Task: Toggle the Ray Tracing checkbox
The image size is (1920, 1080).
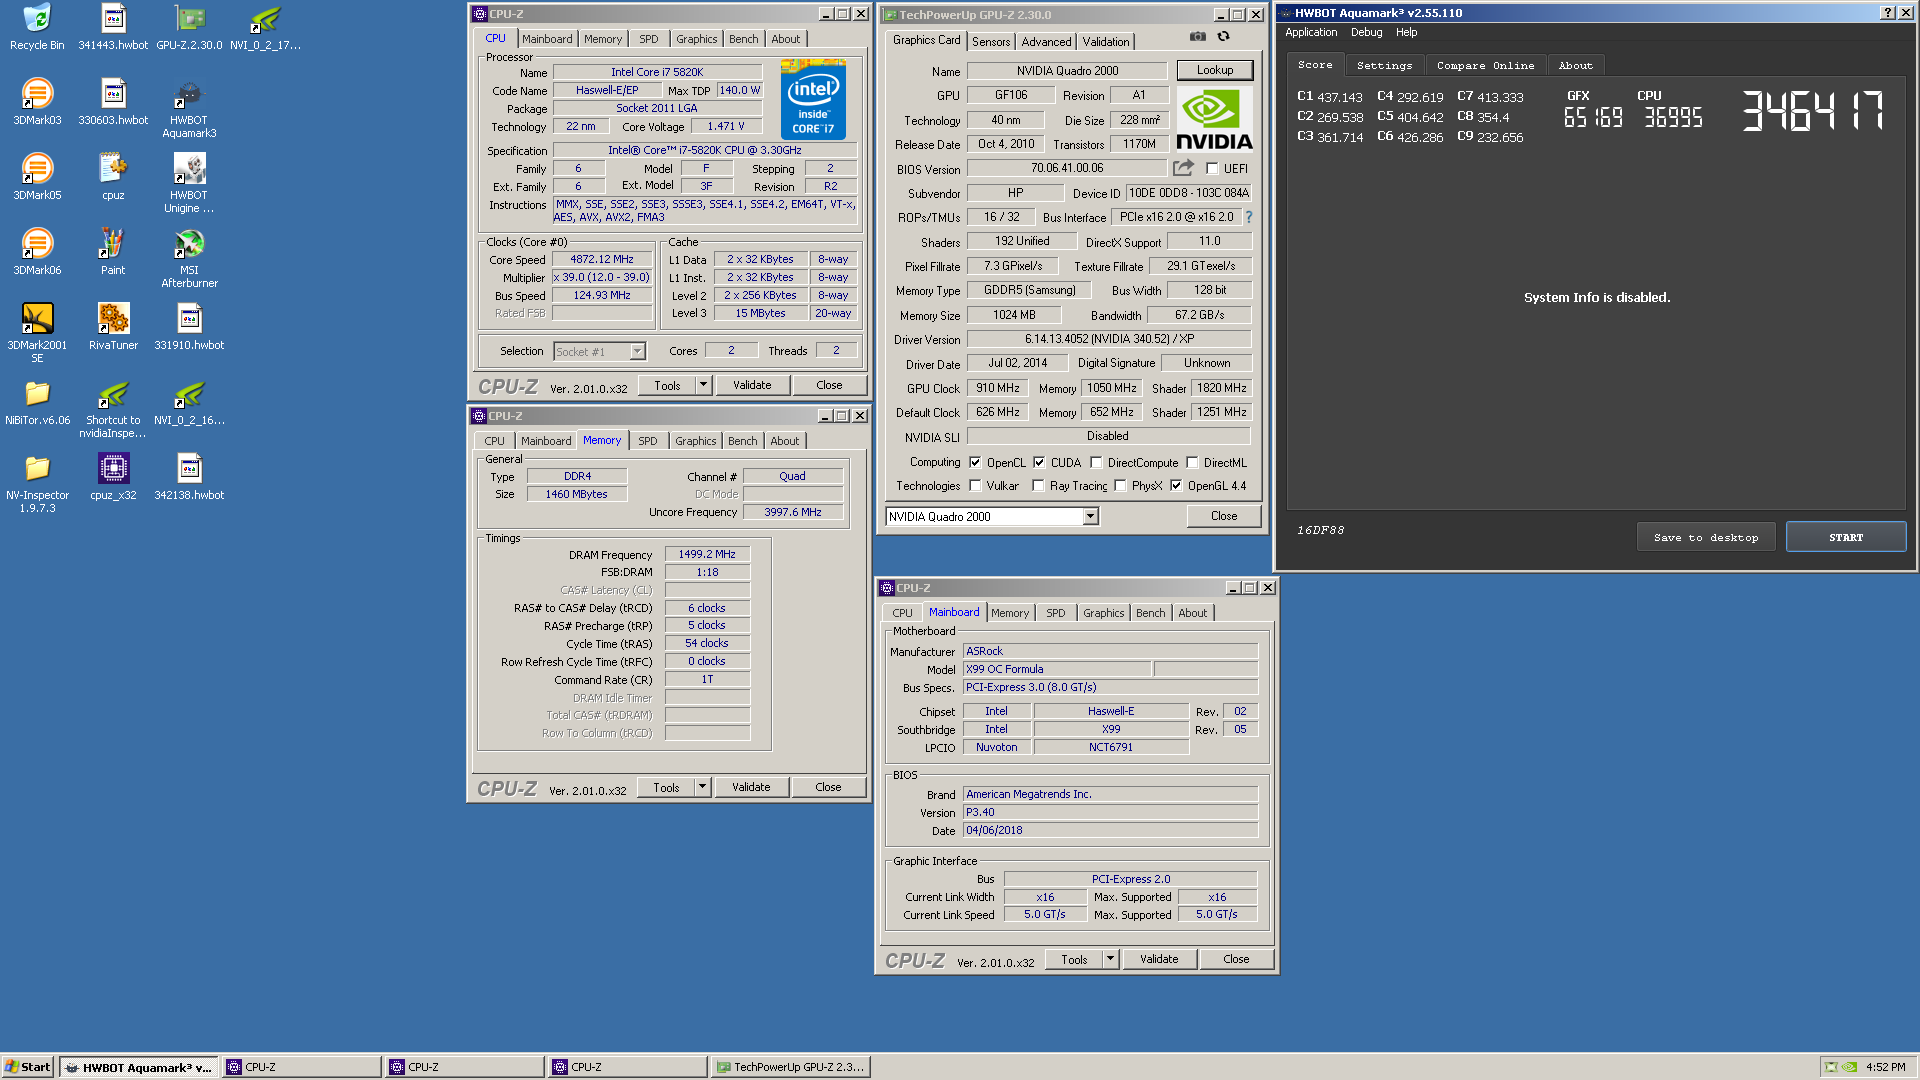Action: click(1039, 486)
